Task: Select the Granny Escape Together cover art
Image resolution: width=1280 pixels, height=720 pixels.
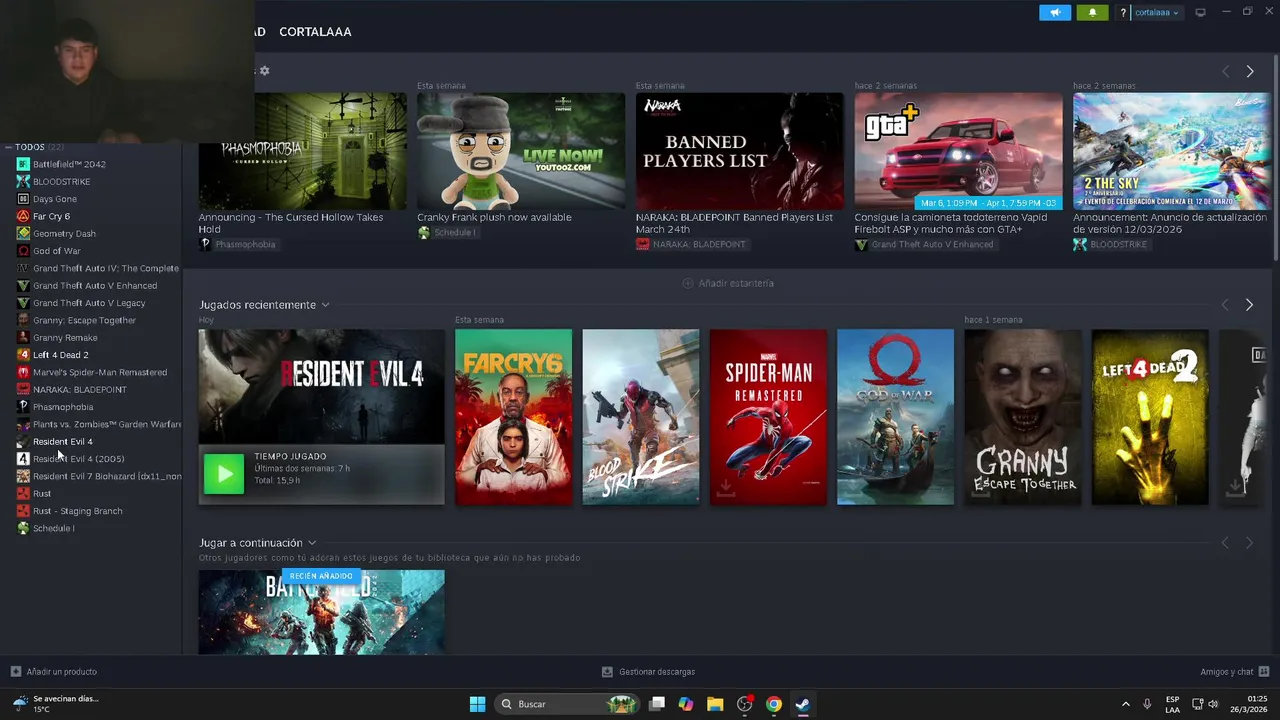Action: 1022,417
